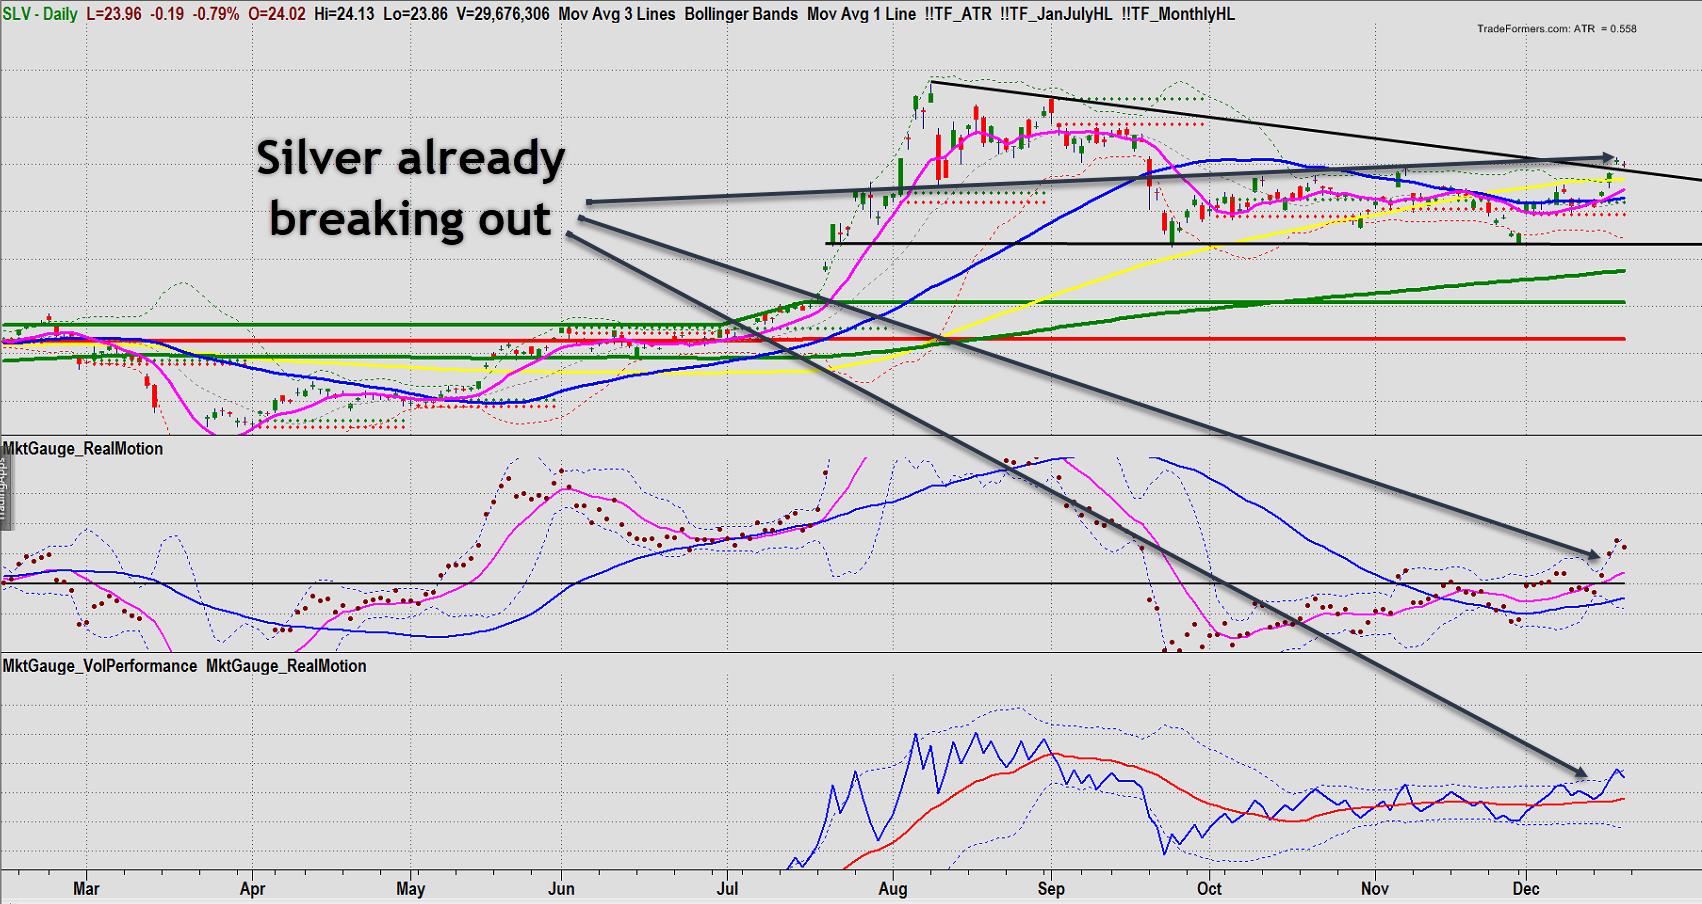This screenshot has width=1702, height=904.
Task: Select the MktGauge_VolPerformance pane title
Action: click(x=100, y=666)
